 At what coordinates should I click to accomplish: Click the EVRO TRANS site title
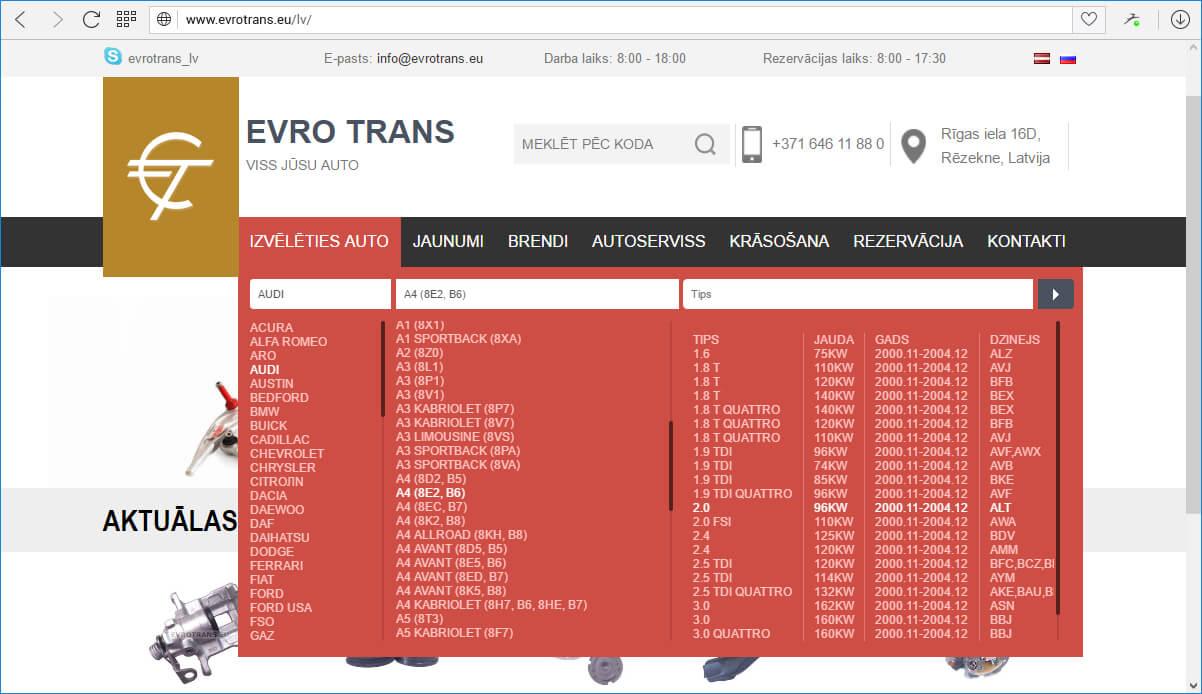(350, 131)
